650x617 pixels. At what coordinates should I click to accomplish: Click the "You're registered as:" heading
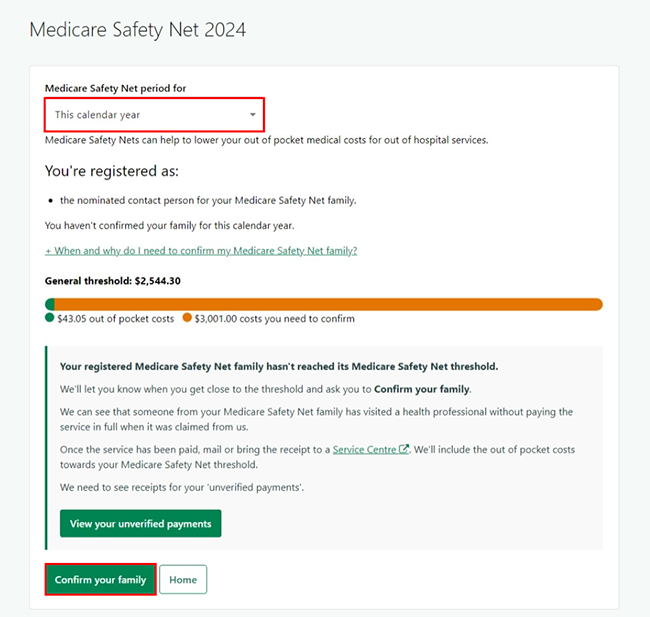112,171
